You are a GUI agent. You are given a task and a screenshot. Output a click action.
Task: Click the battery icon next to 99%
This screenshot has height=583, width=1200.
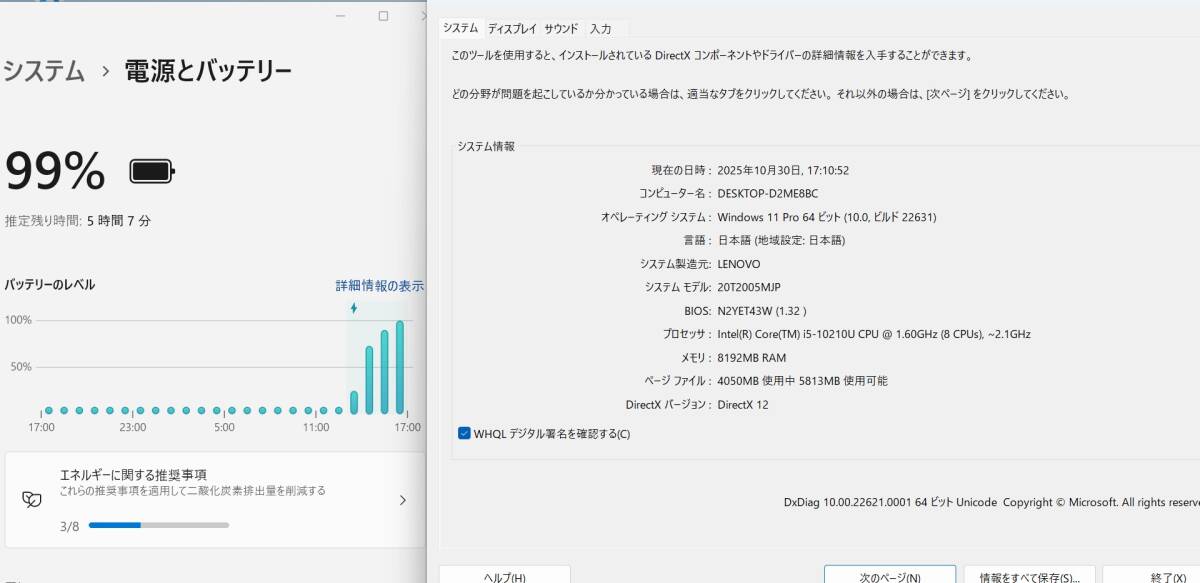(150, 171)
